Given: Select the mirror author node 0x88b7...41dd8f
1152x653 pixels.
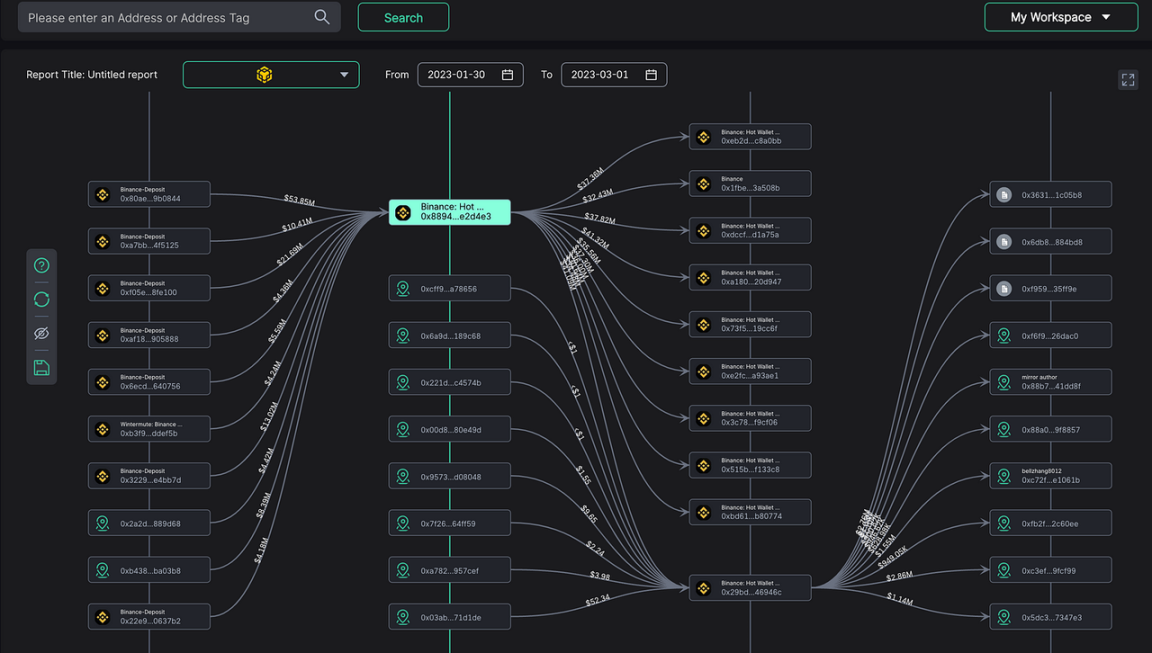Looking at the screenshot, I should (x=1050, y=382).
